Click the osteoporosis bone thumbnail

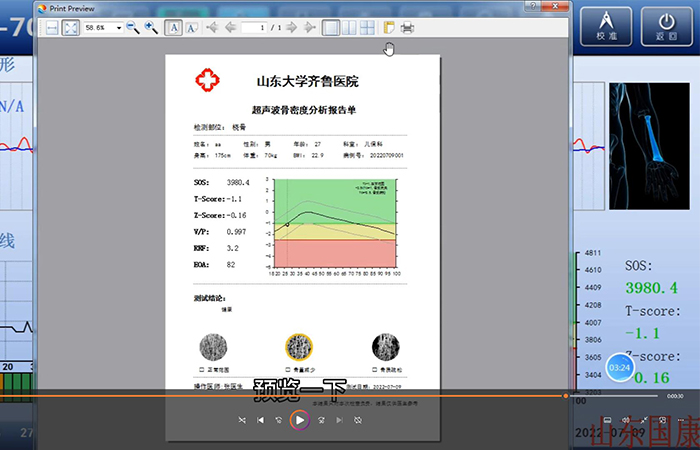(x=386, y=346)
